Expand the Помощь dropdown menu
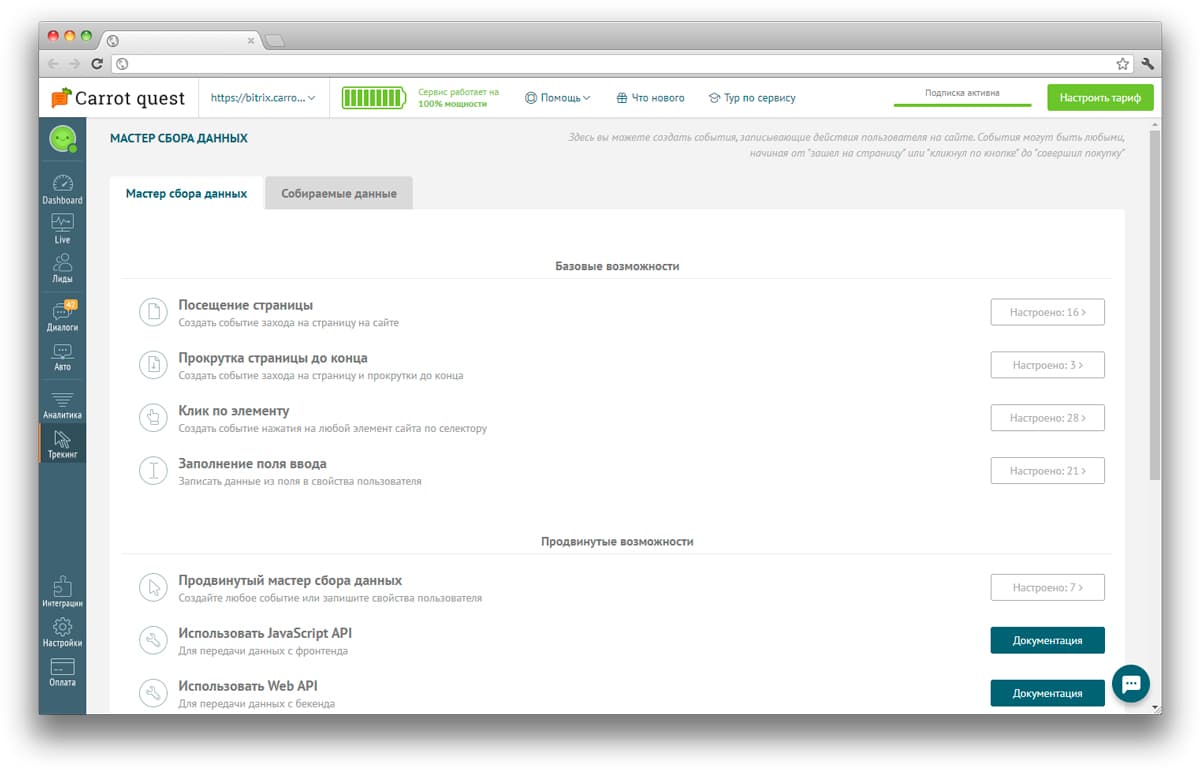Image resolution: width=1200 pixels, height=770 pixels. pyautogui.click(x=558, y=98)
